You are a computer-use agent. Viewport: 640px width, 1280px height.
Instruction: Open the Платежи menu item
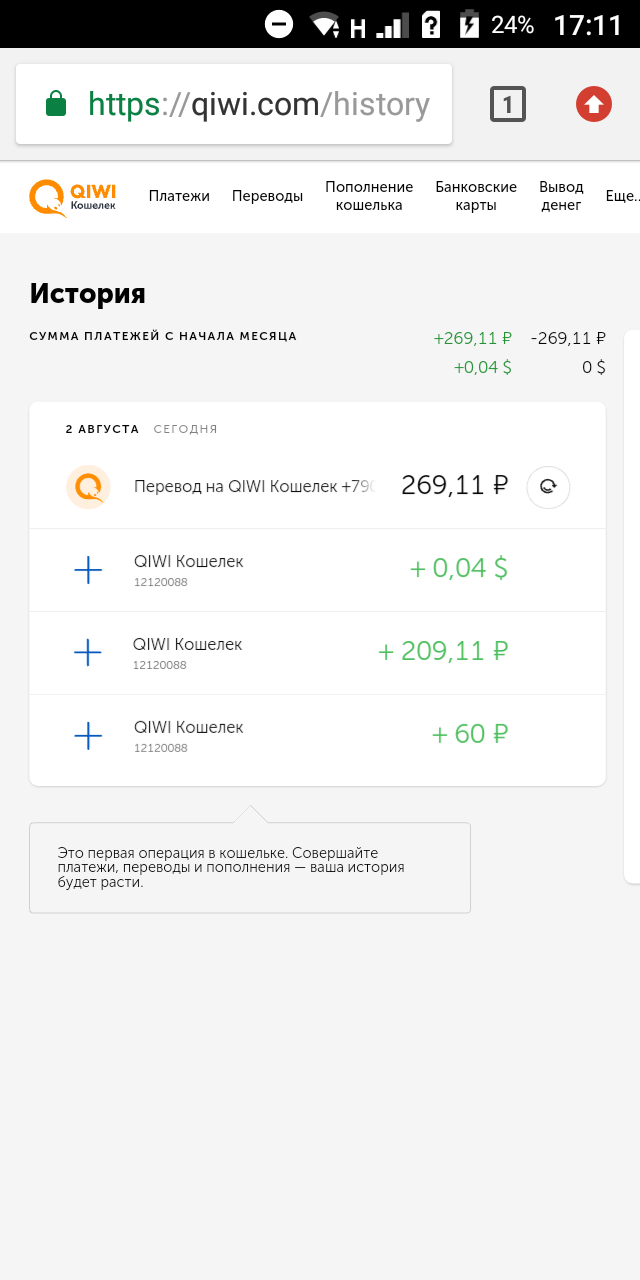(179, 196)
